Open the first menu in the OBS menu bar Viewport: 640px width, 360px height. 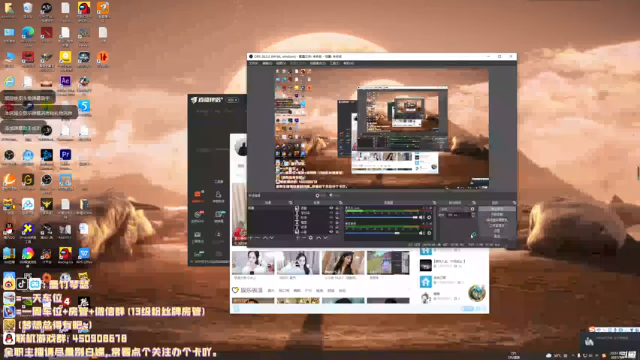pyautogui.click(x=253, y=63)
